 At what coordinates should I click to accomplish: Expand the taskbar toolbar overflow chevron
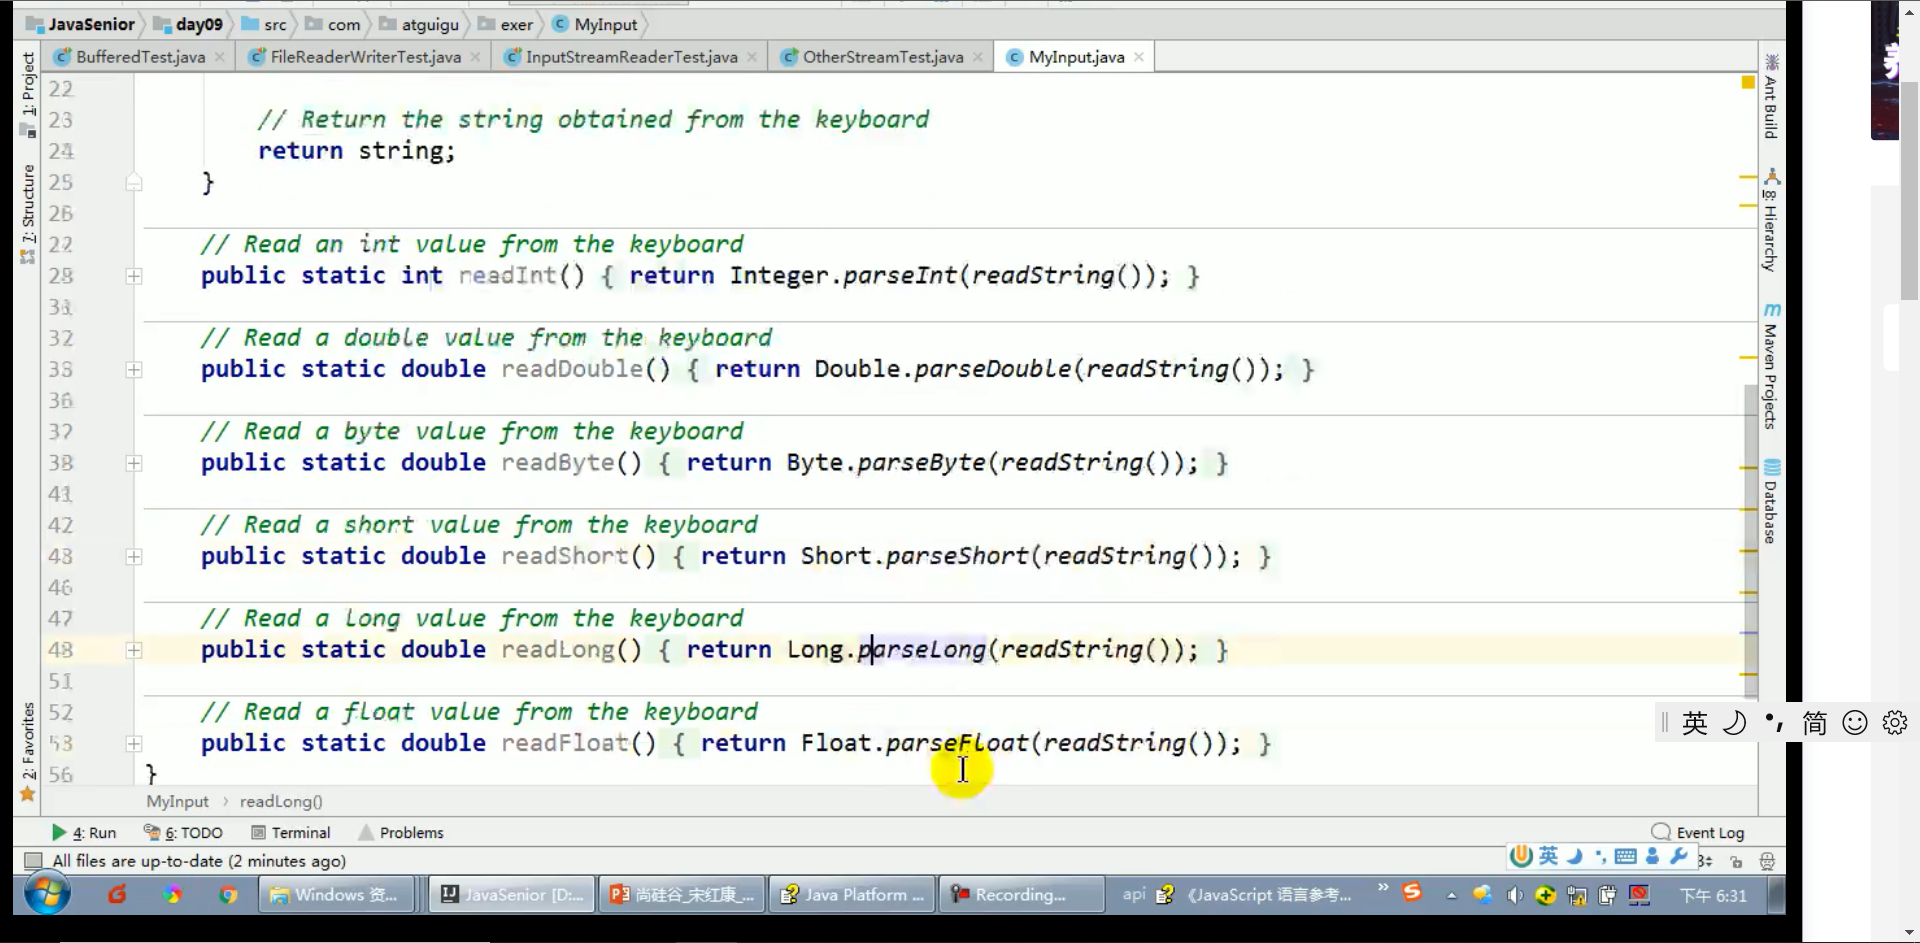pos(1383,888)
